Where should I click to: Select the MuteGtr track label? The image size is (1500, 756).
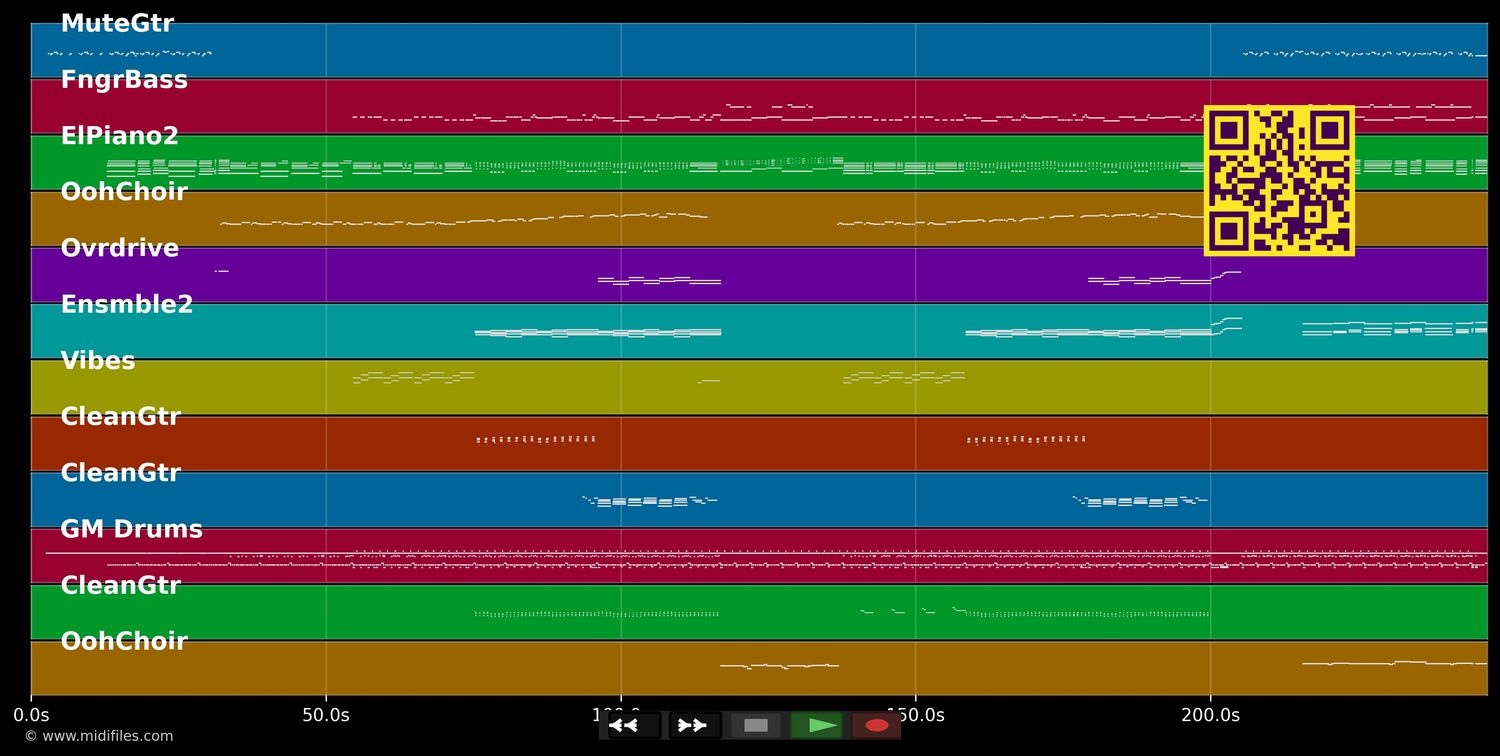tap(117, 24)
